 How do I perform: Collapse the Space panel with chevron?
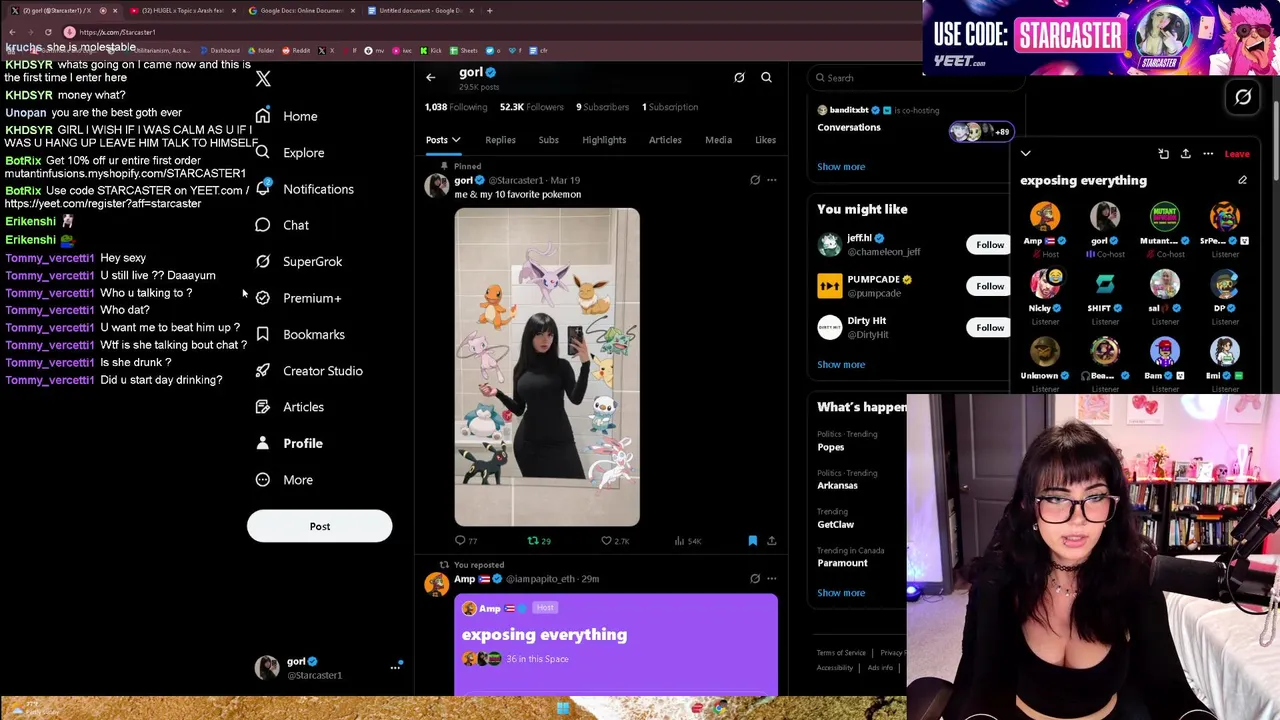(x=1025, y=154)
